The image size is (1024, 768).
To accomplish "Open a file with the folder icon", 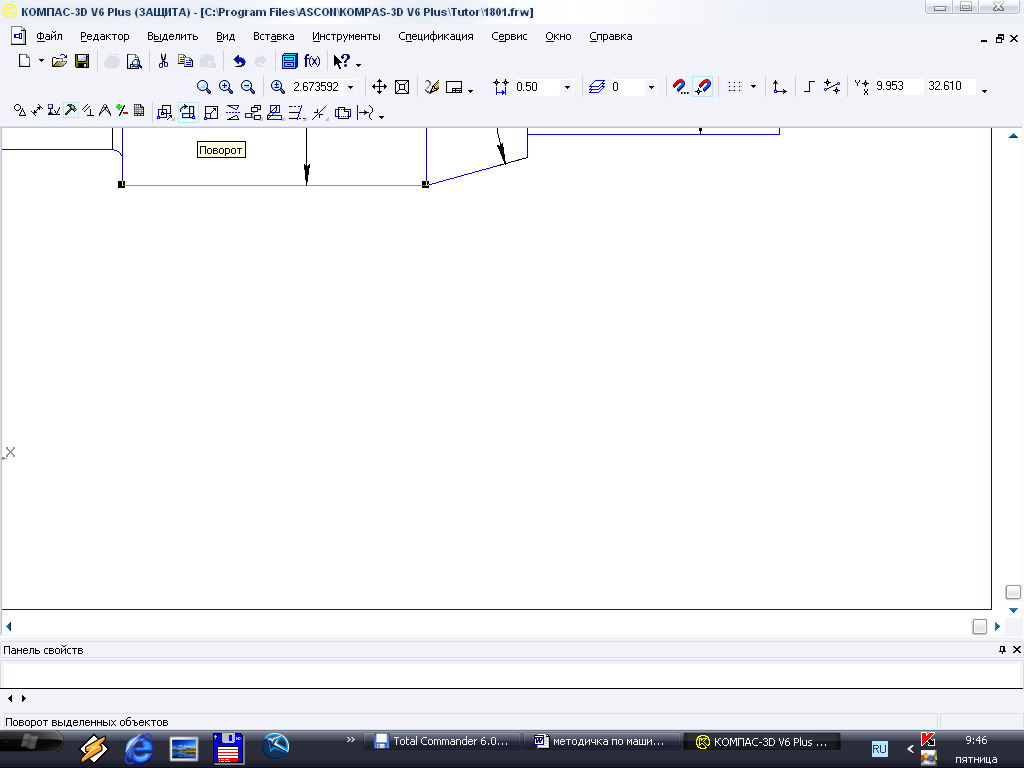I will (59, 61).
